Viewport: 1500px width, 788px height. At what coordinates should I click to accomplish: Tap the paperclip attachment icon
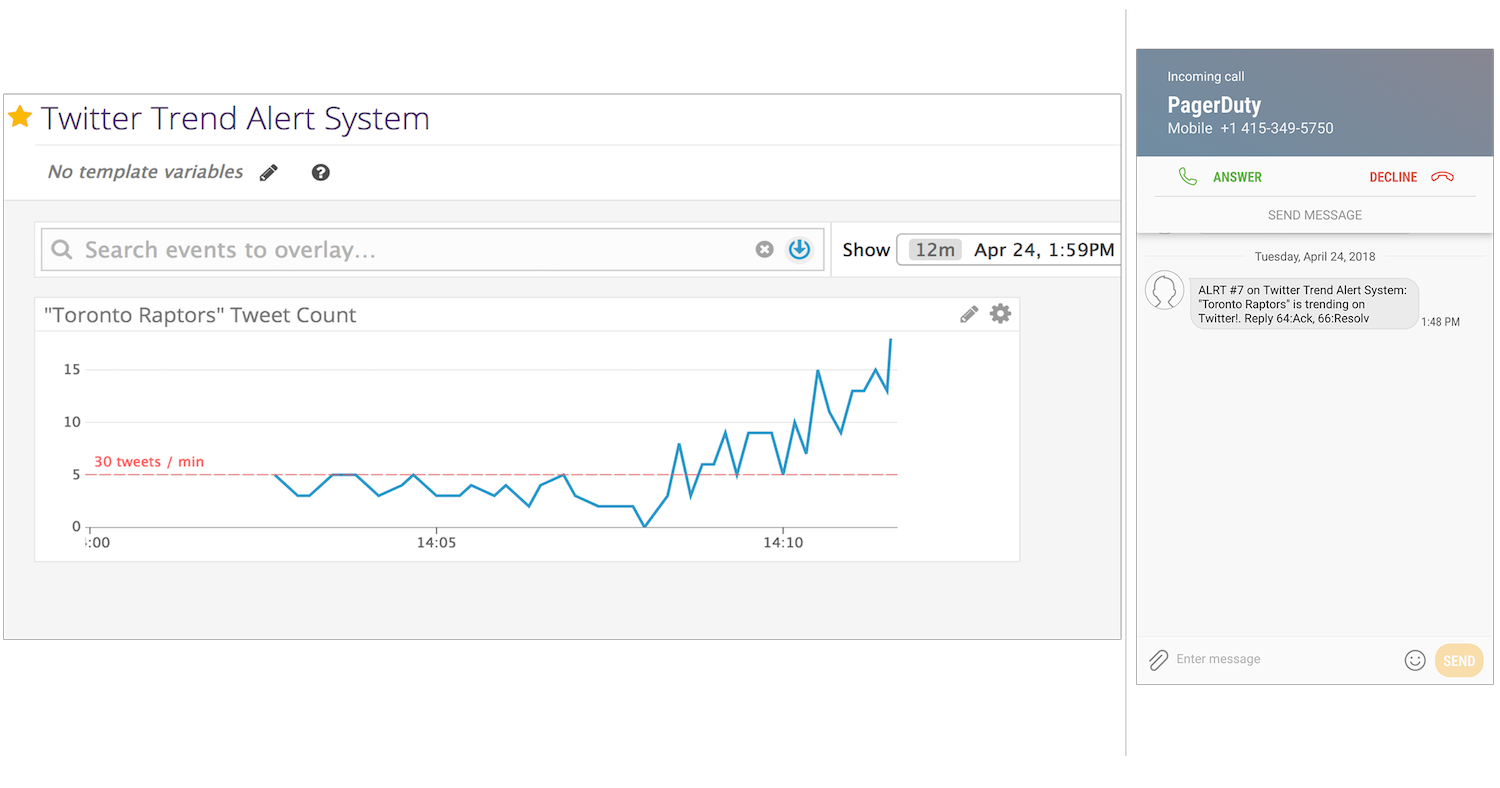pos(1158,660)
